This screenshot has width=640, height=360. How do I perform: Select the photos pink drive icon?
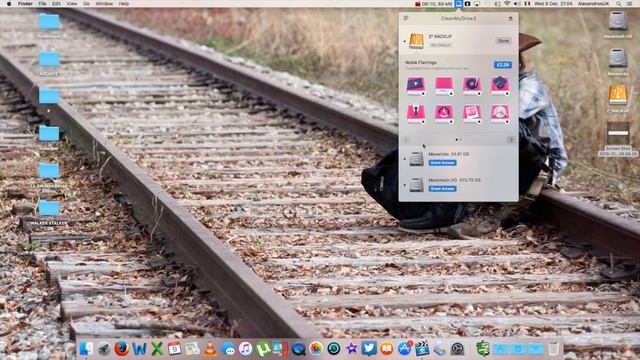tap(472, 113)
